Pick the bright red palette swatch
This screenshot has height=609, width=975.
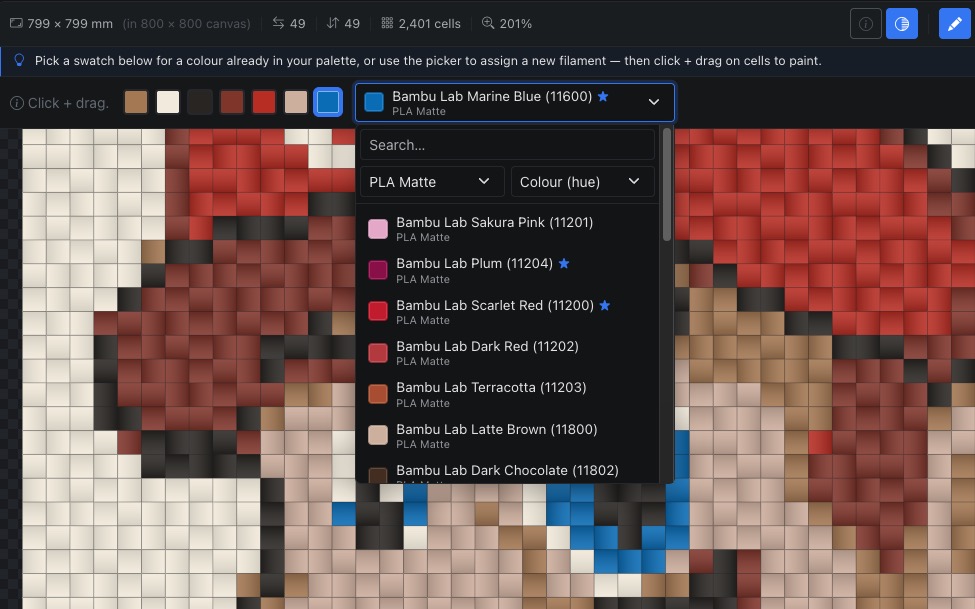coord(264,102)
